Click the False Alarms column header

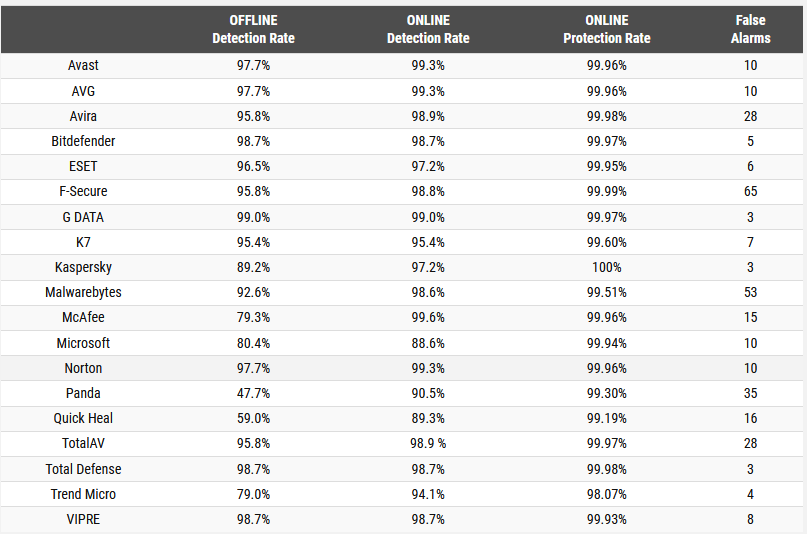pos(750,30)
